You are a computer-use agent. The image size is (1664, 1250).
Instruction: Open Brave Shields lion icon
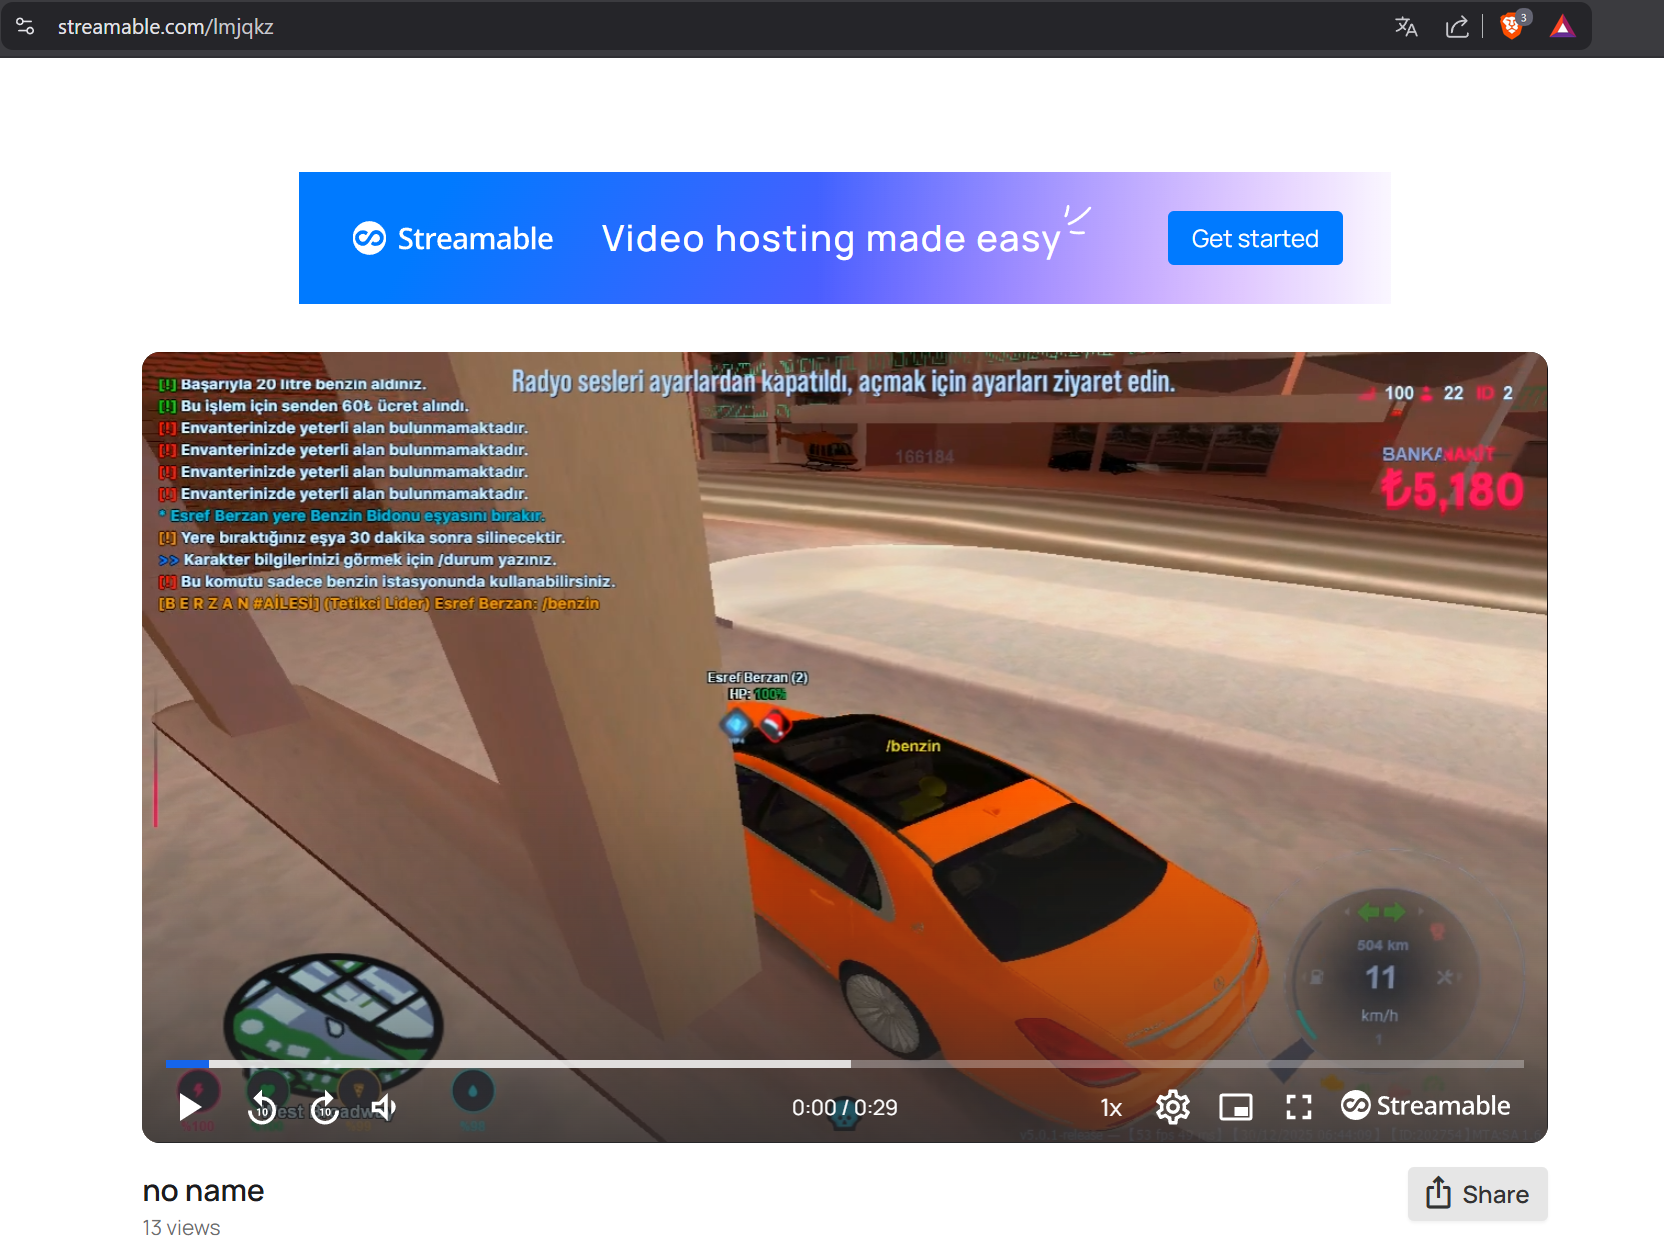click(x=1512, y=26)
